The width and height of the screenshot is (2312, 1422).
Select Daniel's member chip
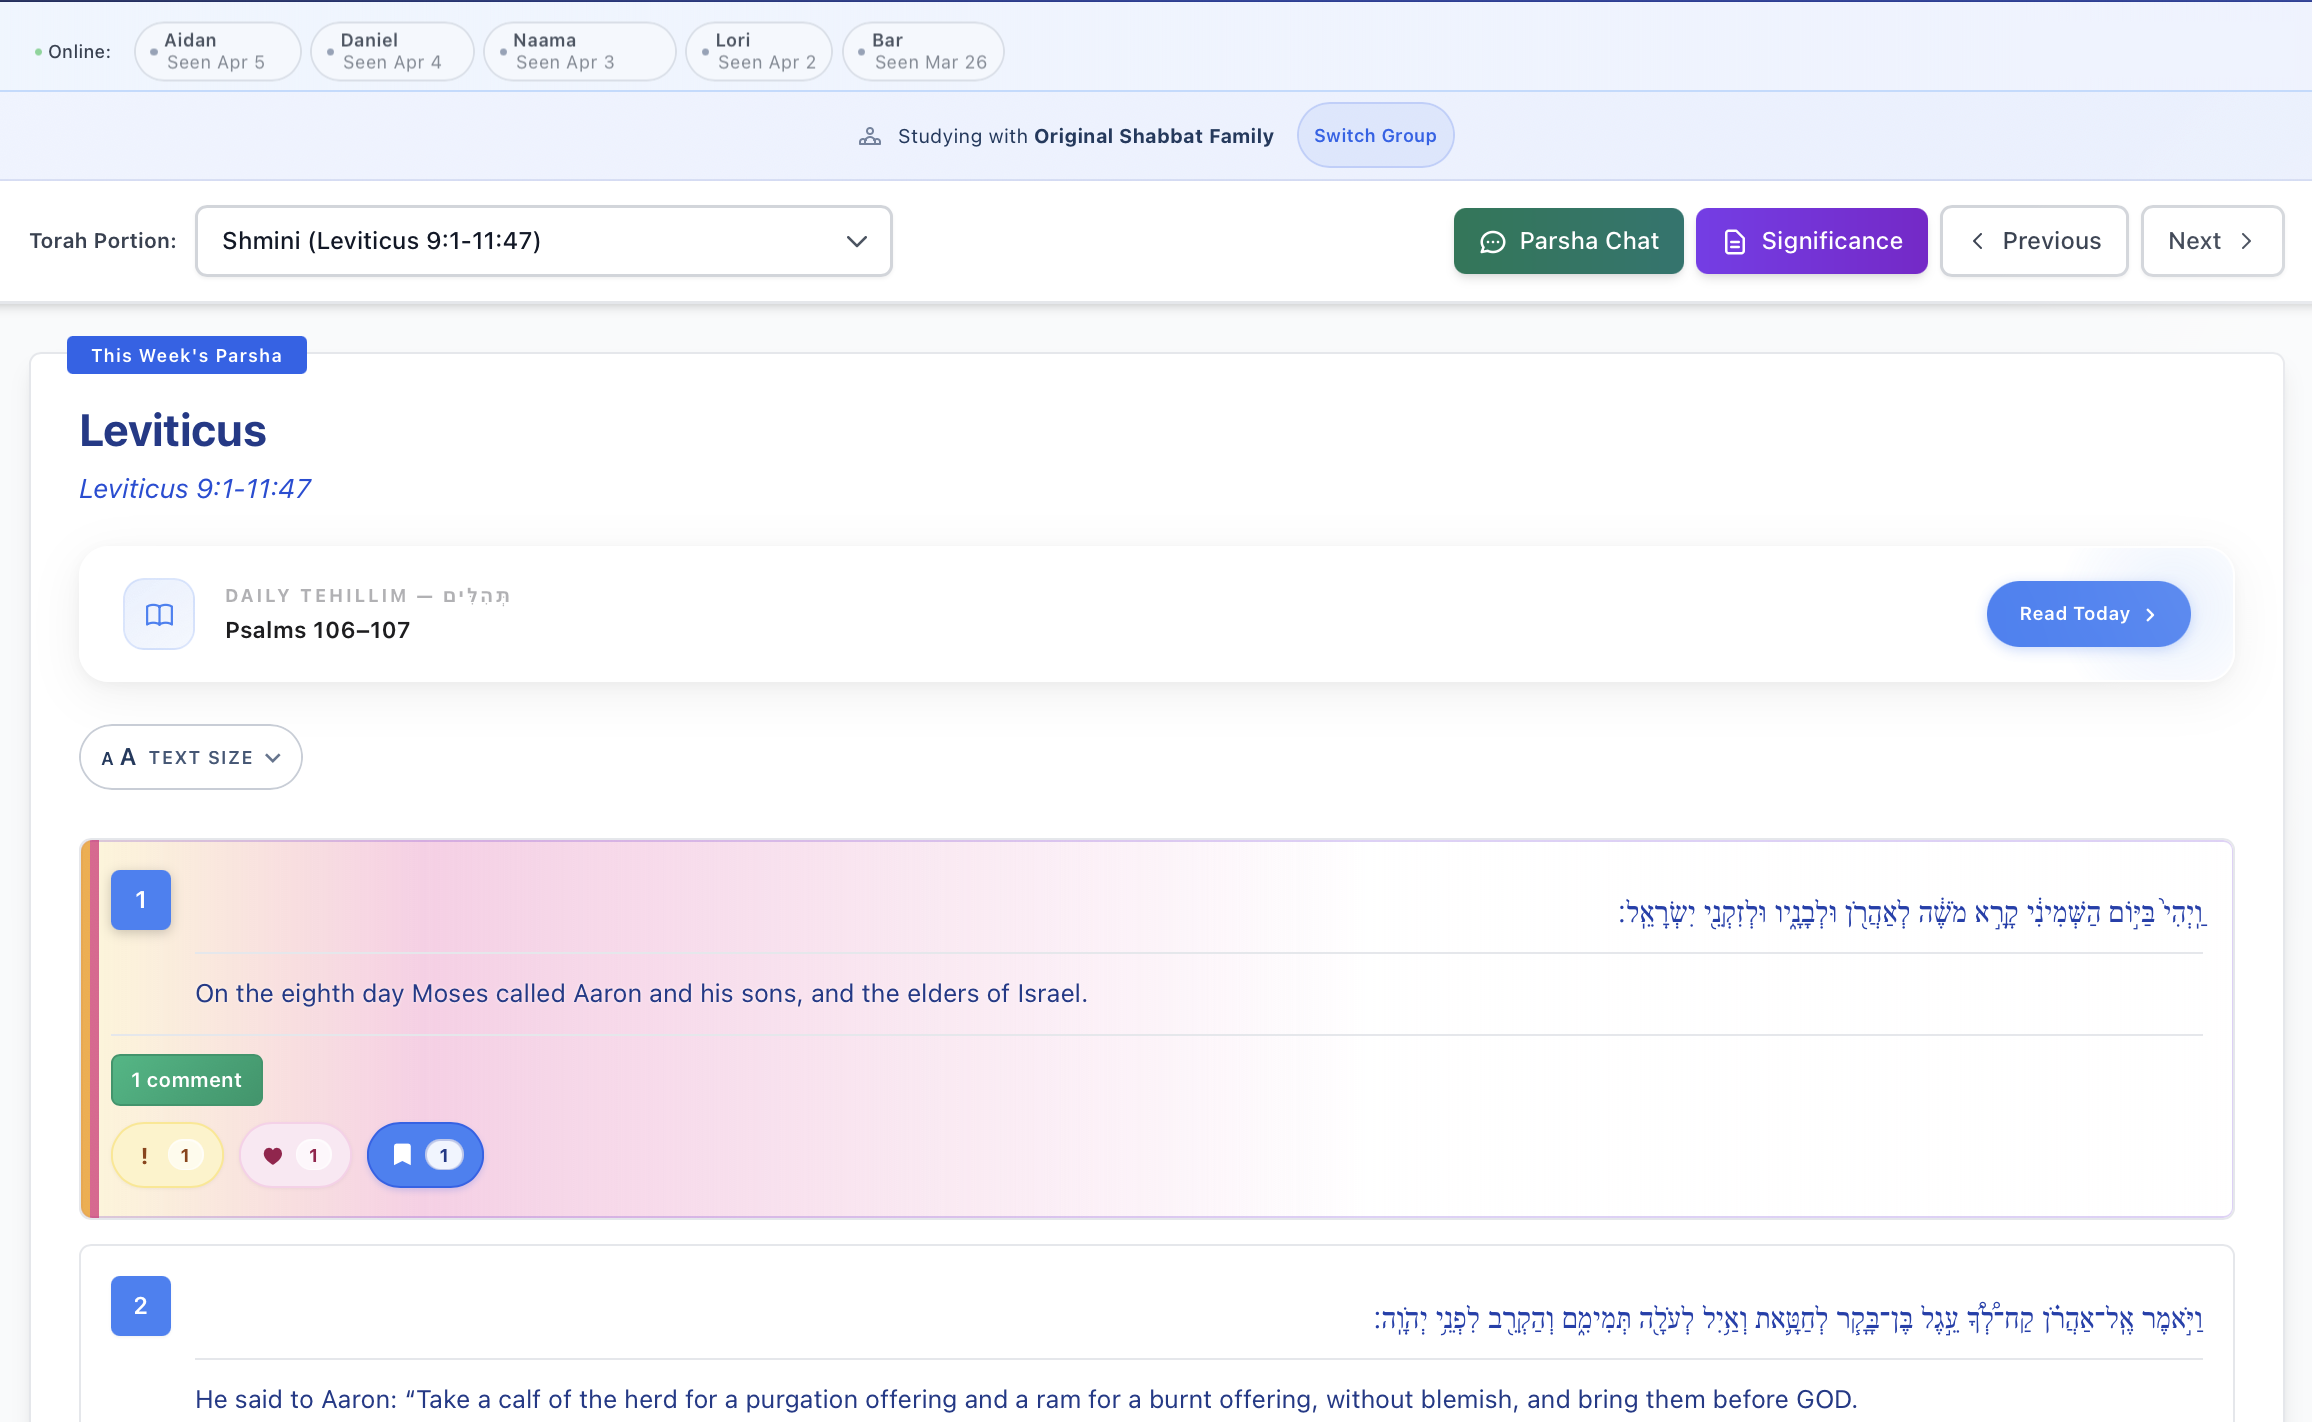tap(392, 51)
